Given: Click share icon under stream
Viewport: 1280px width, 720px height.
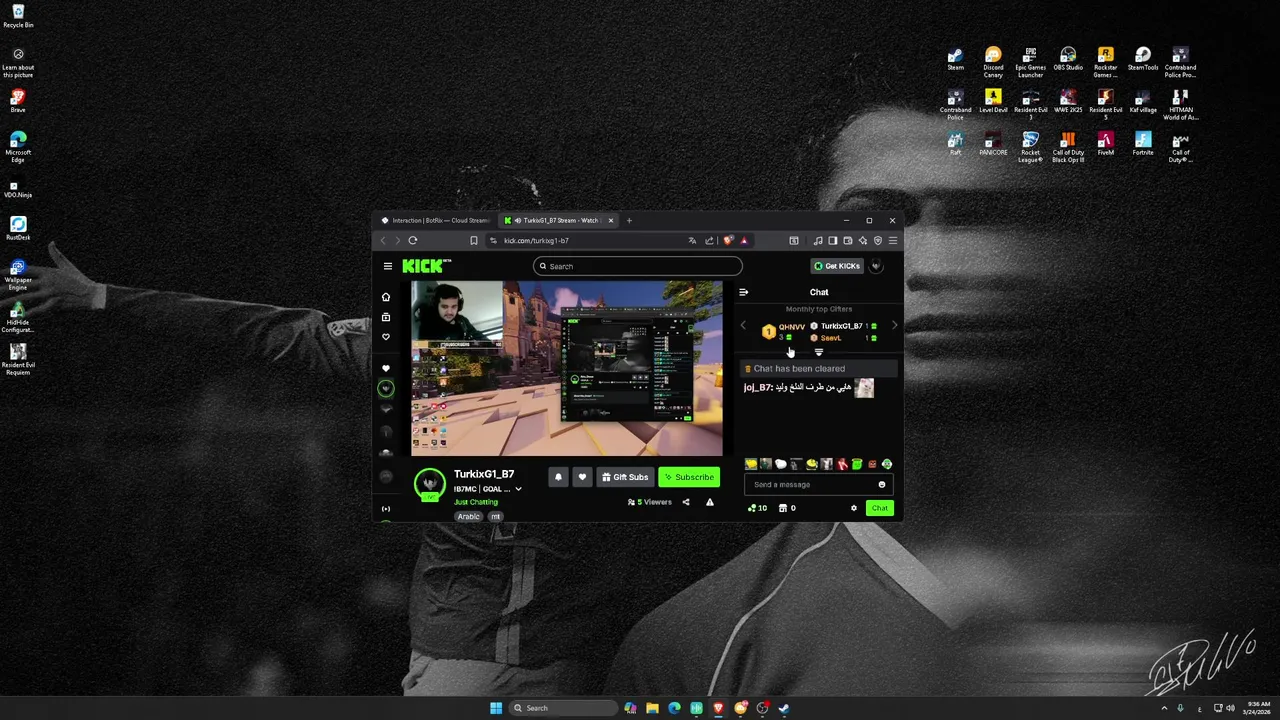Looking at the screenshot, I should (x=686, y=502).
